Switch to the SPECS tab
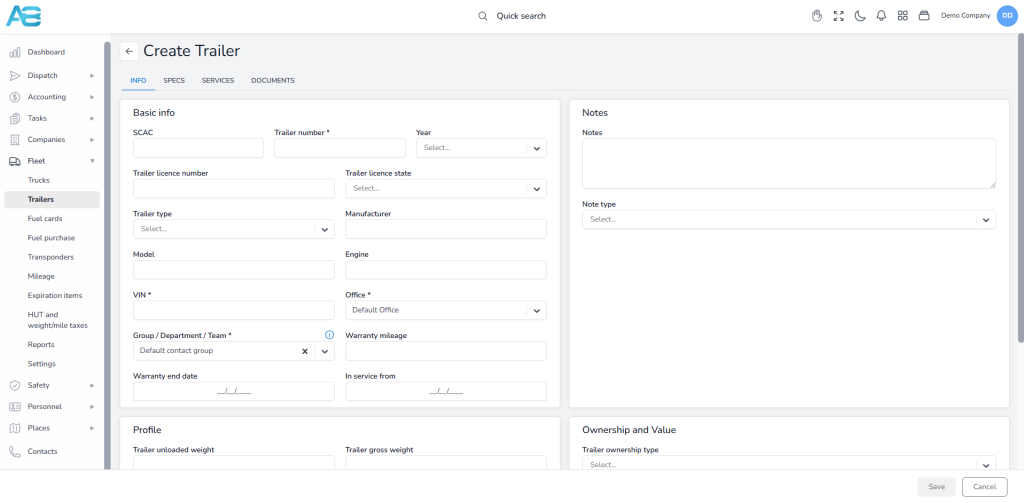This screenshot has width=1024, height=503. click(174, 81)
